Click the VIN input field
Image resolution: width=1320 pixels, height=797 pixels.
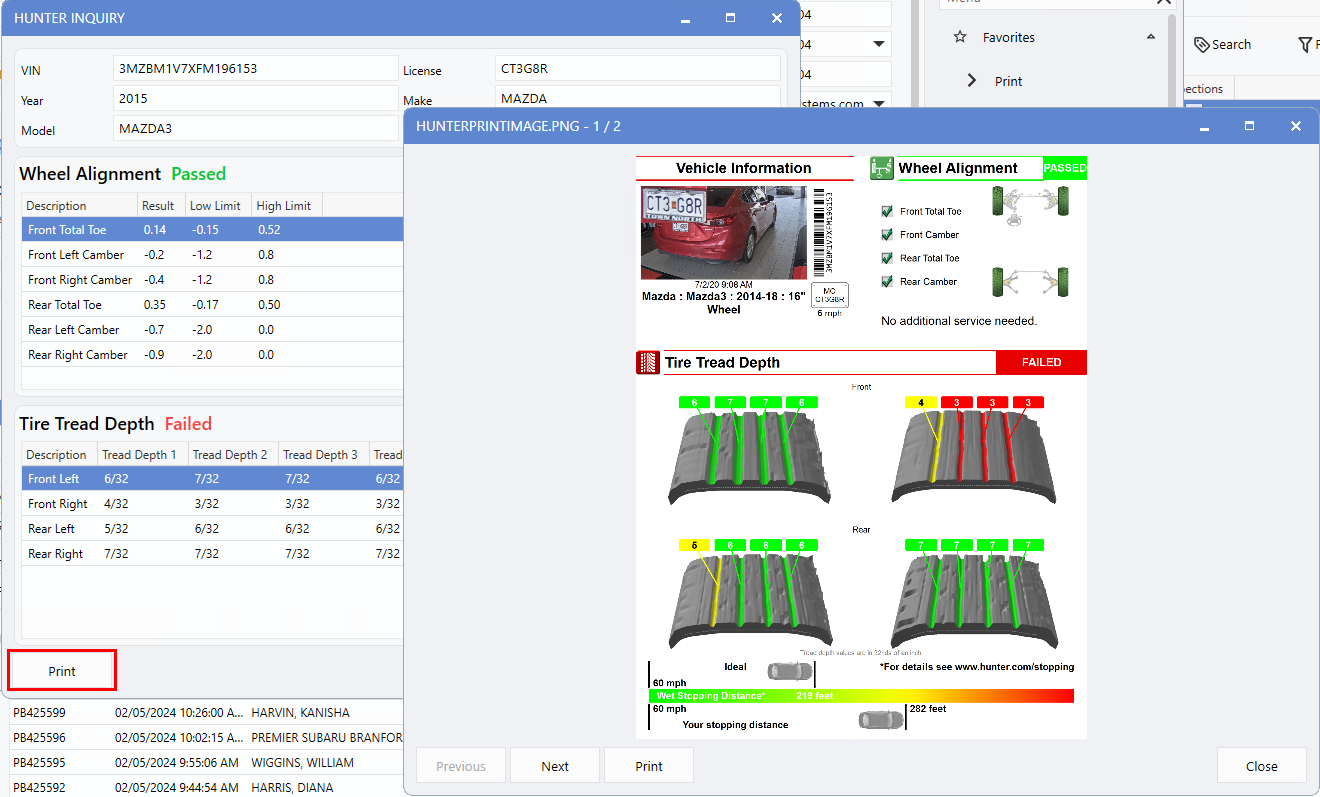[x=256, y=69]
